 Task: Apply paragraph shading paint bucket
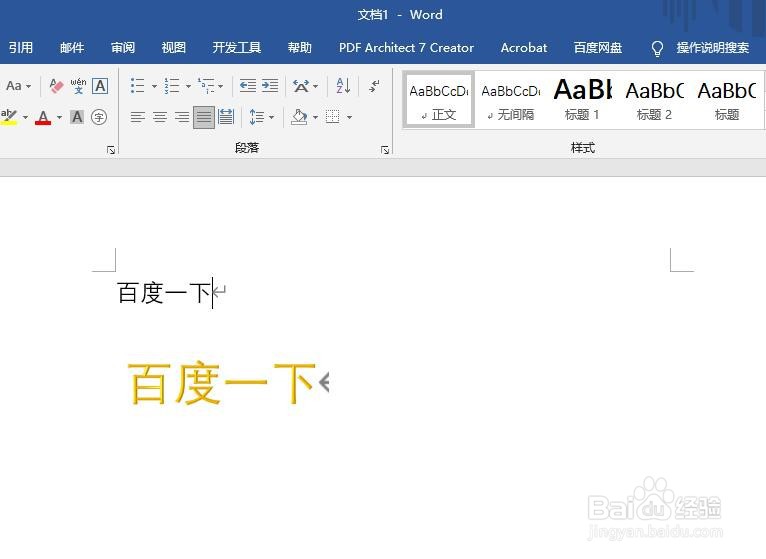(x=299, y=117)
